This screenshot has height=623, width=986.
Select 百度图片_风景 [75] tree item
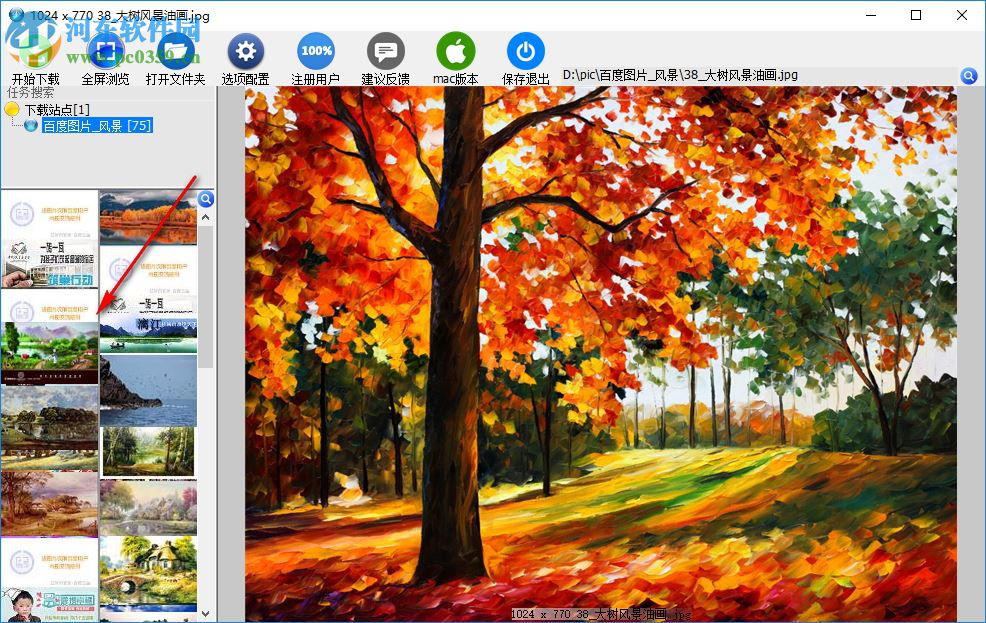pos(97,126)
